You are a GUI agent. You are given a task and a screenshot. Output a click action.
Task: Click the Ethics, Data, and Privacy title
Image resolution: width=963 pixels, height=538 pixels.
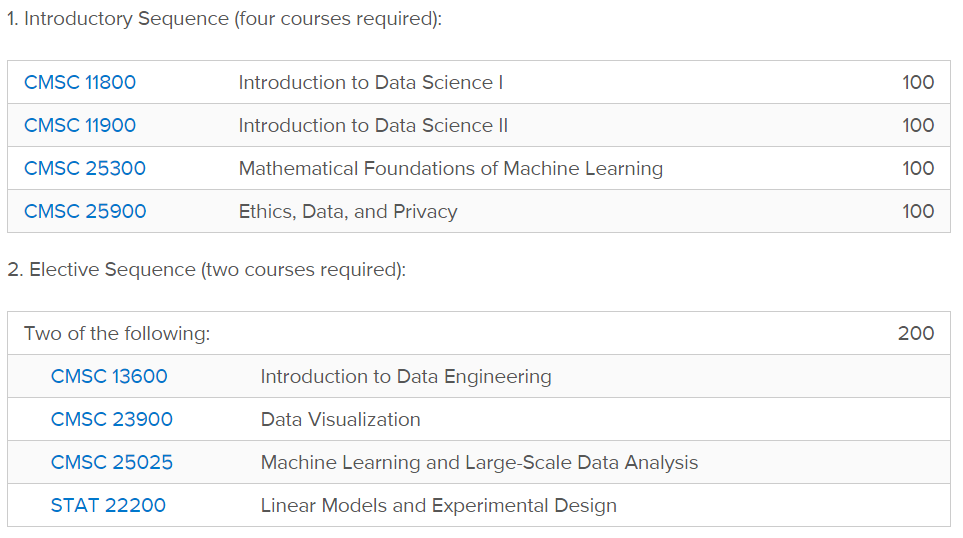pyautogui.click(x=347, y=212)
